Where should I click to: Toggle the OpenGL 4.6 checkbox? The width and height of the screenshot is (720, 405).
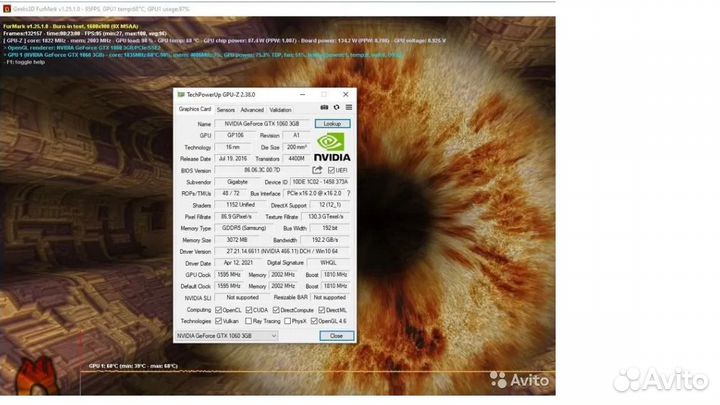tap(314, 321)
